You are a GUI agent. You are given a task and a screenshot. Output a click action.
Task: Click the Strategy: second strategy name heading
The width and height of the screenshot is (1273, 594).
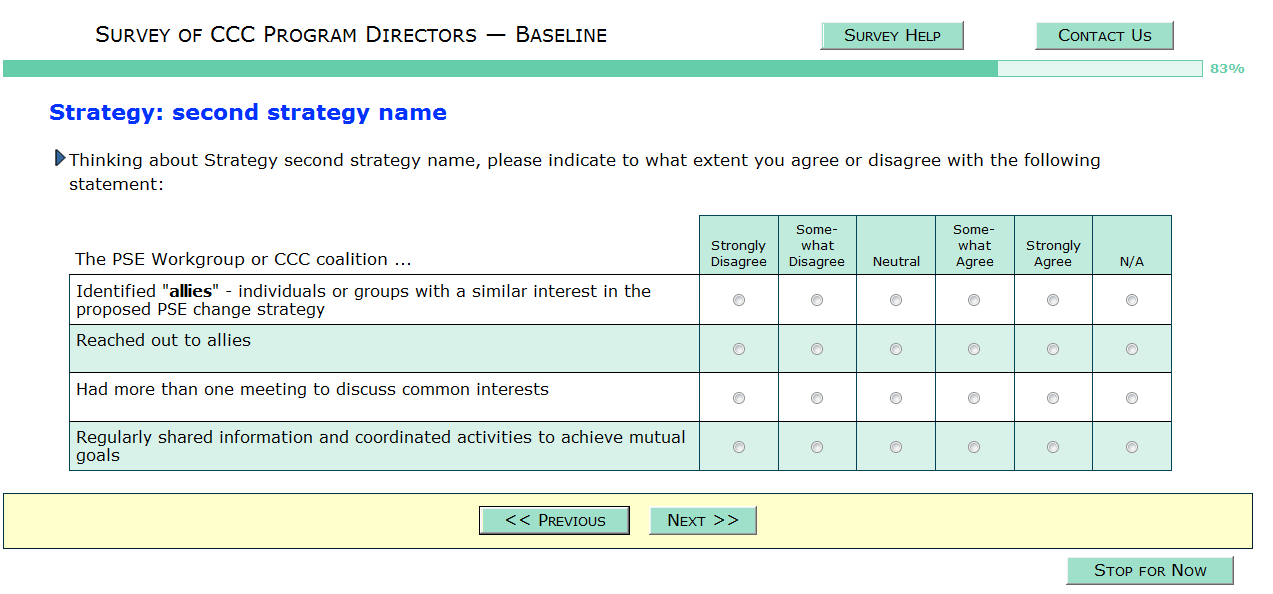pyautogui.click(x=248, y=113)
